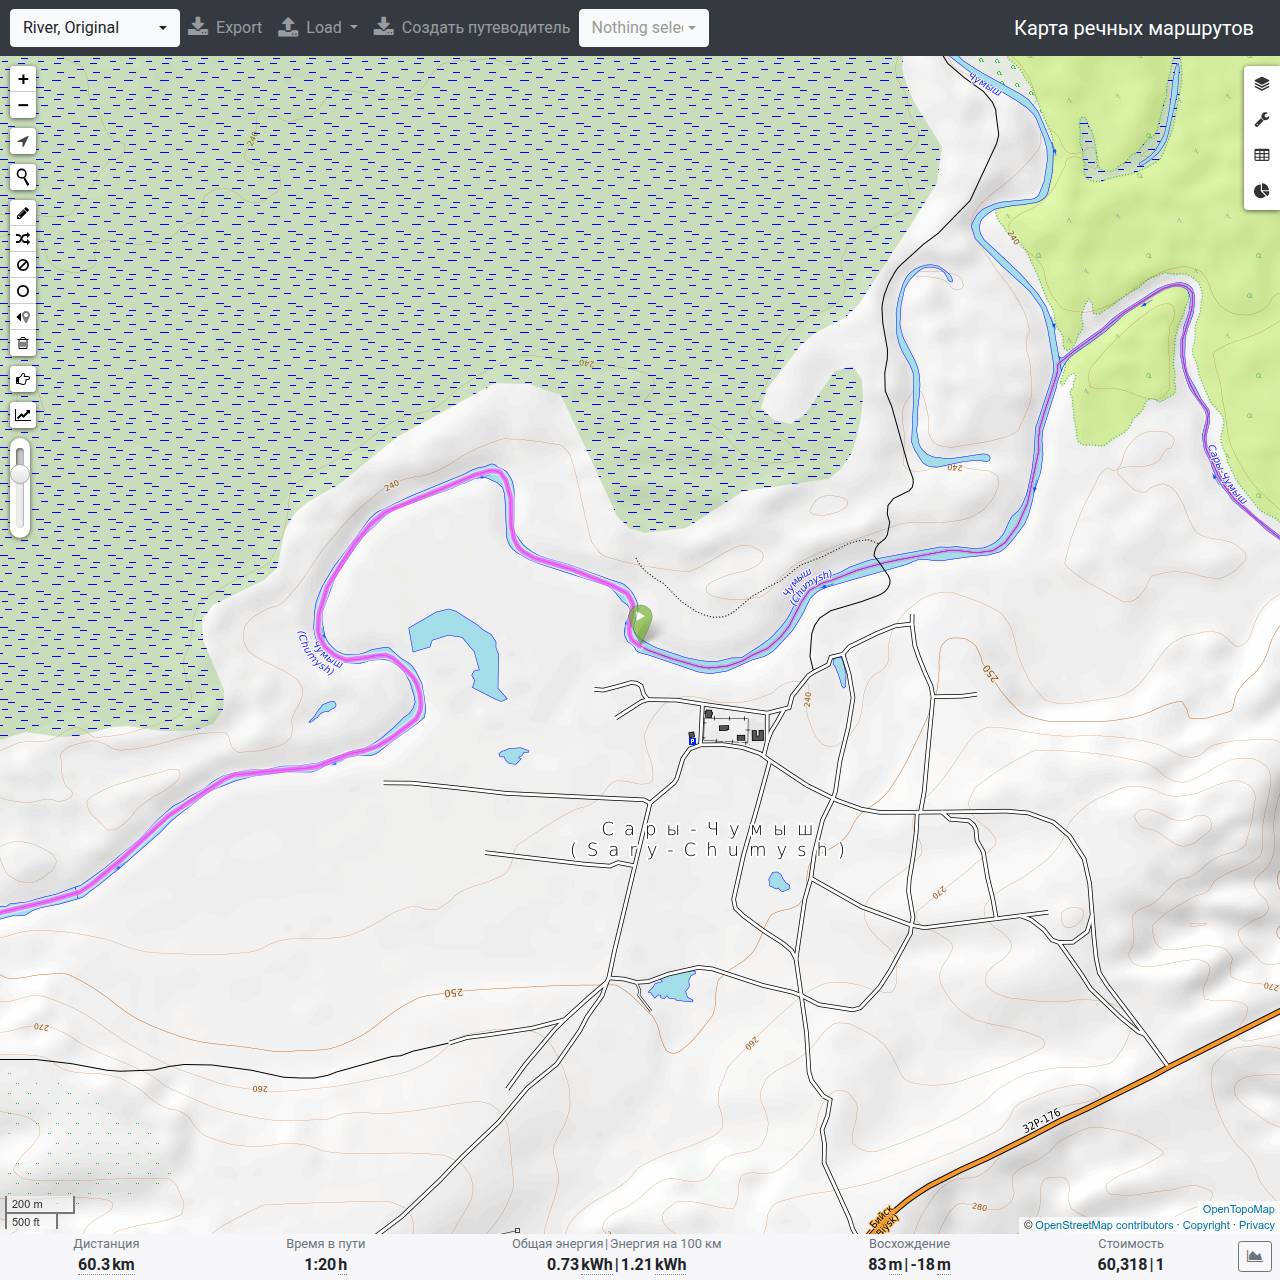Open the River, Original profile dropdown

pyautogui.click(x=95, y=28)
